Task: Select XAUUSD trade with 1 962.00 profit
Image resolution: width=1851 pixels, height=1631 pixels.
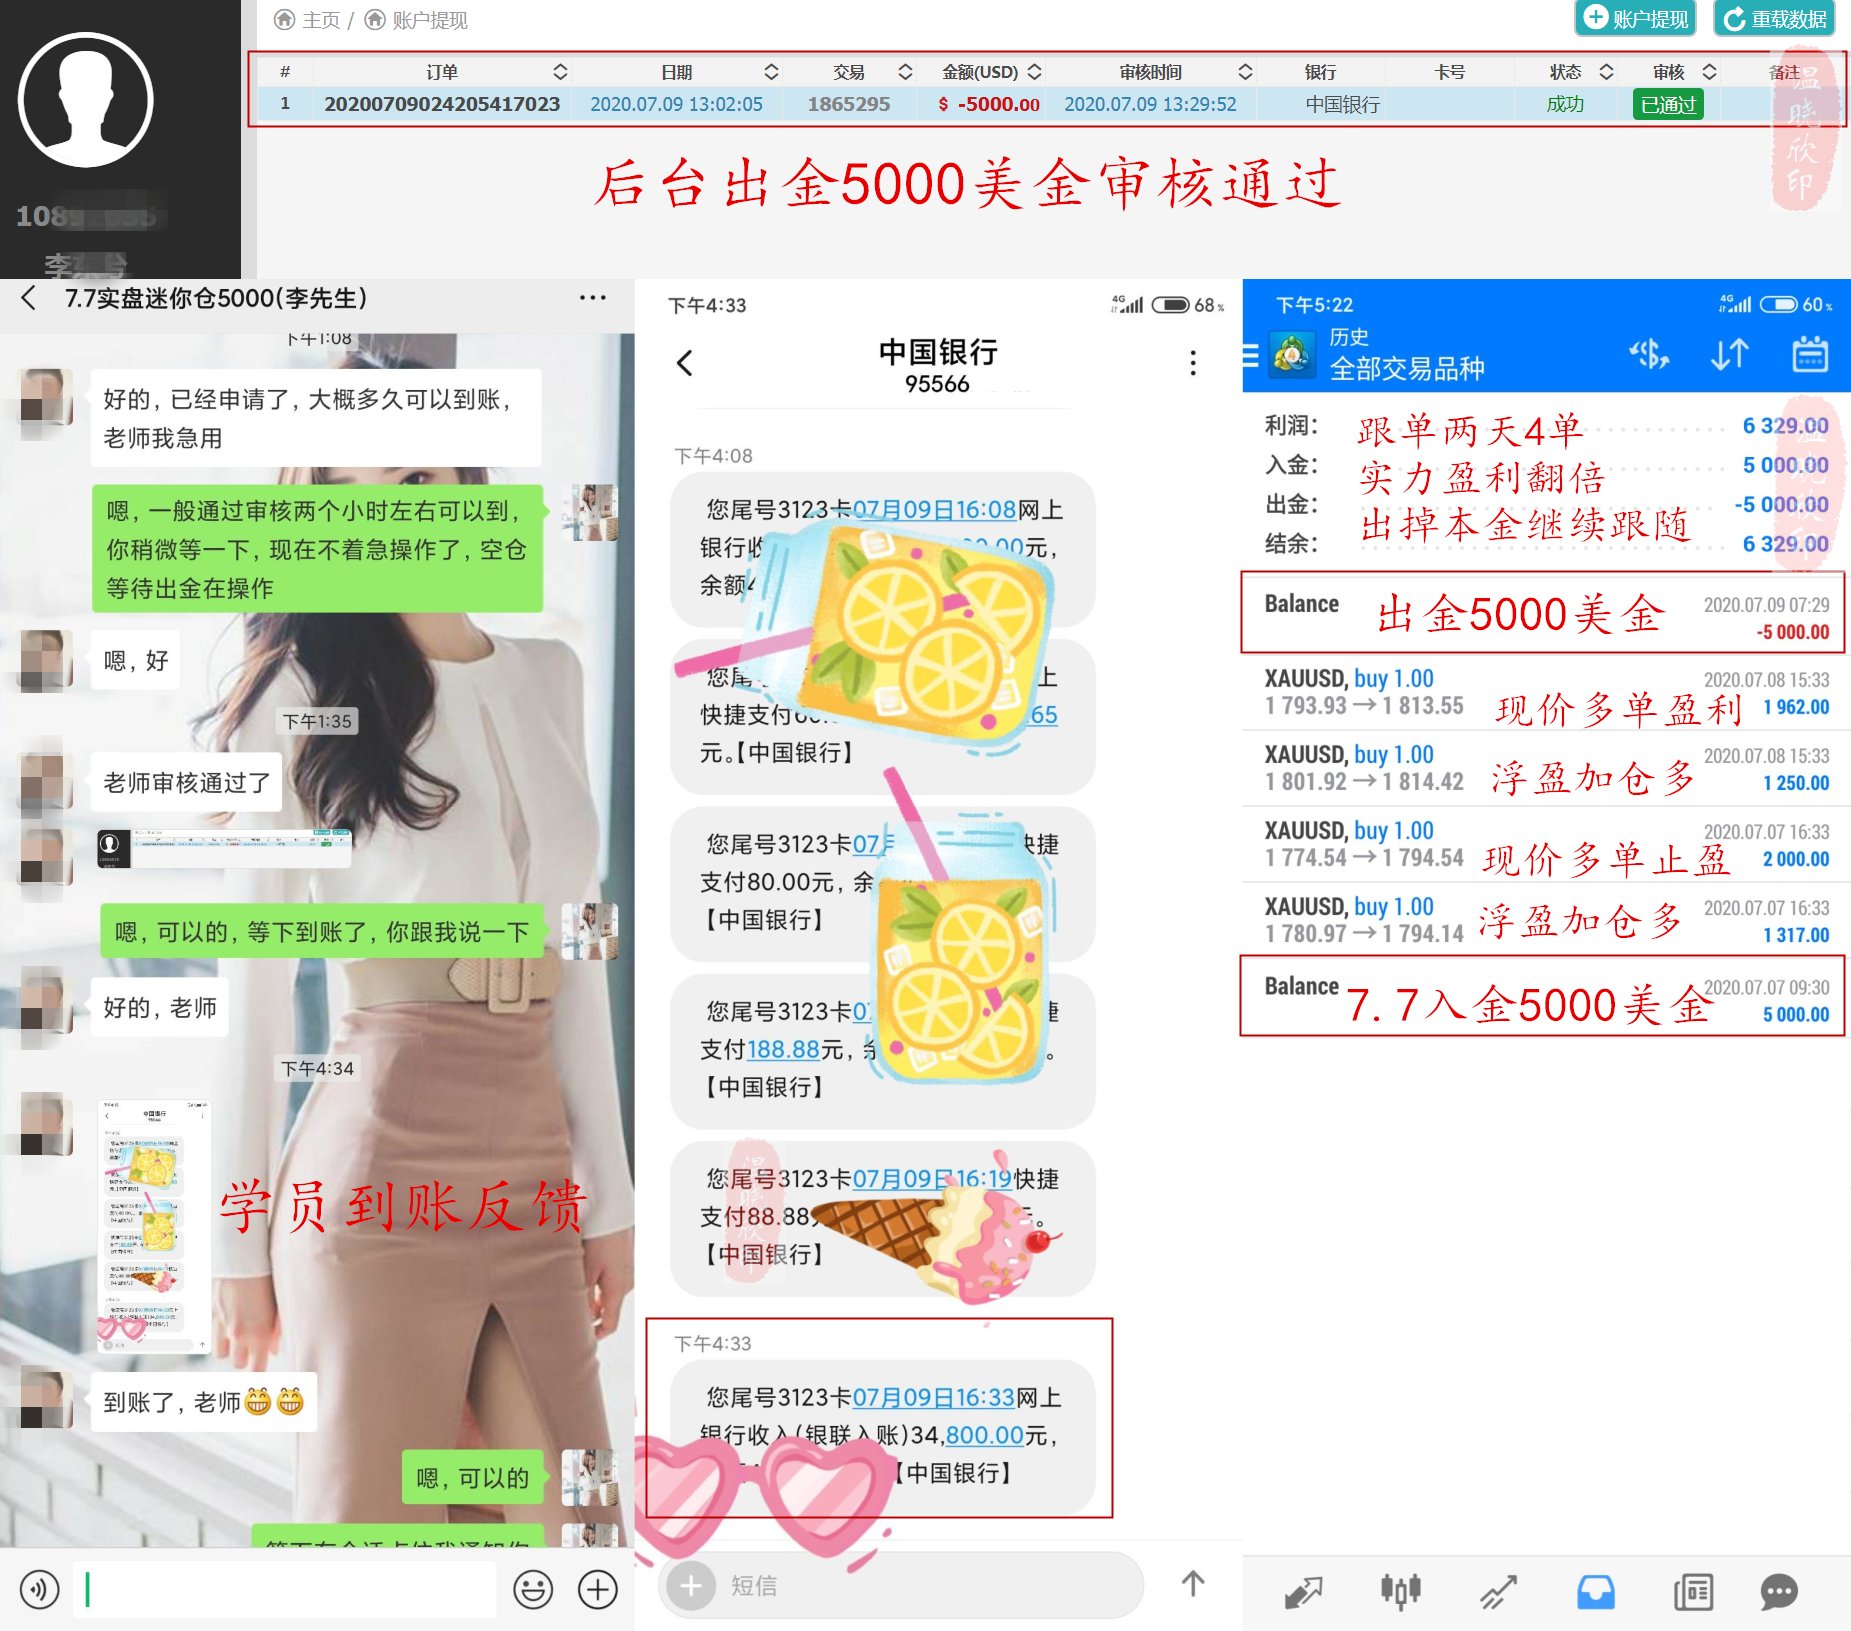Action: (1546, 693)
